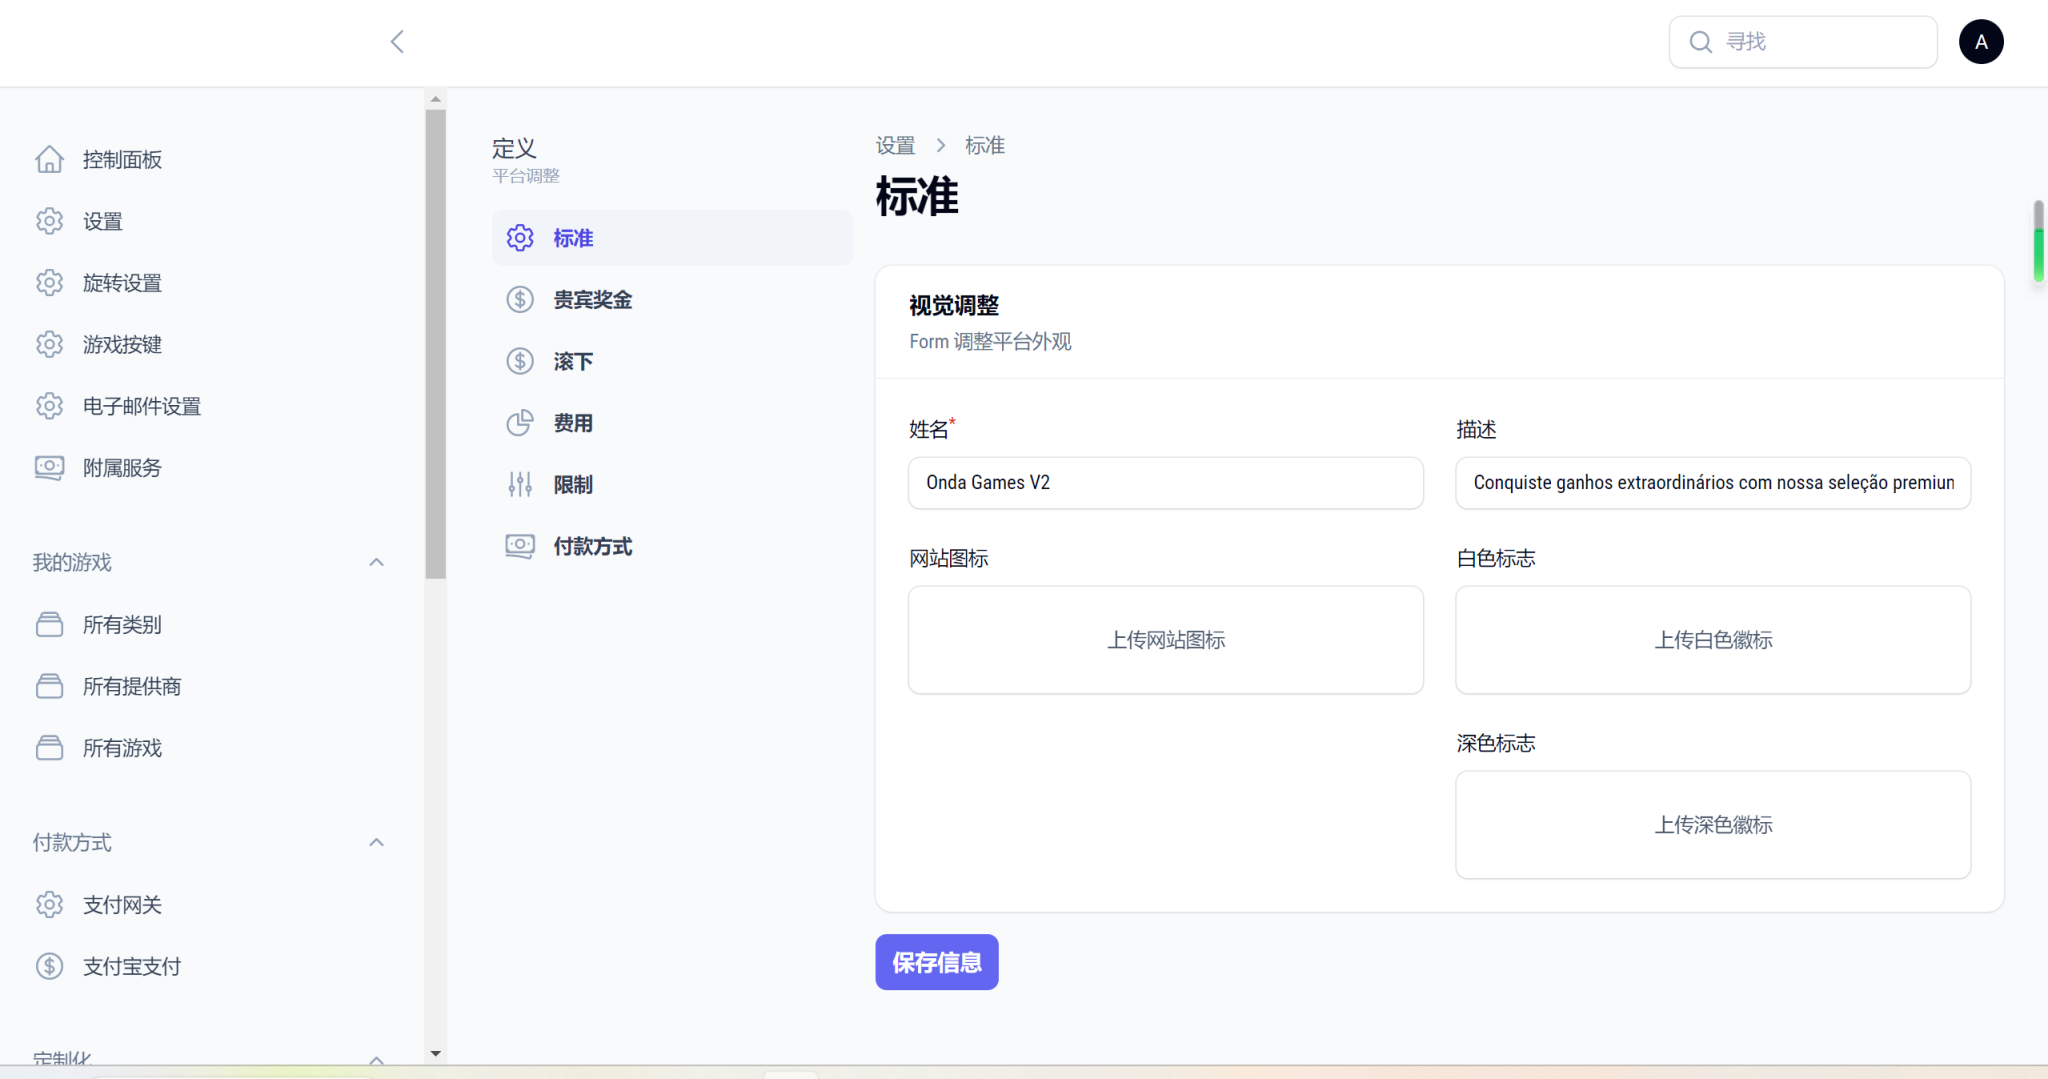Click the sliders icon next to 限制
This screenshot has height=1079, width=2048.
[520, 485]
